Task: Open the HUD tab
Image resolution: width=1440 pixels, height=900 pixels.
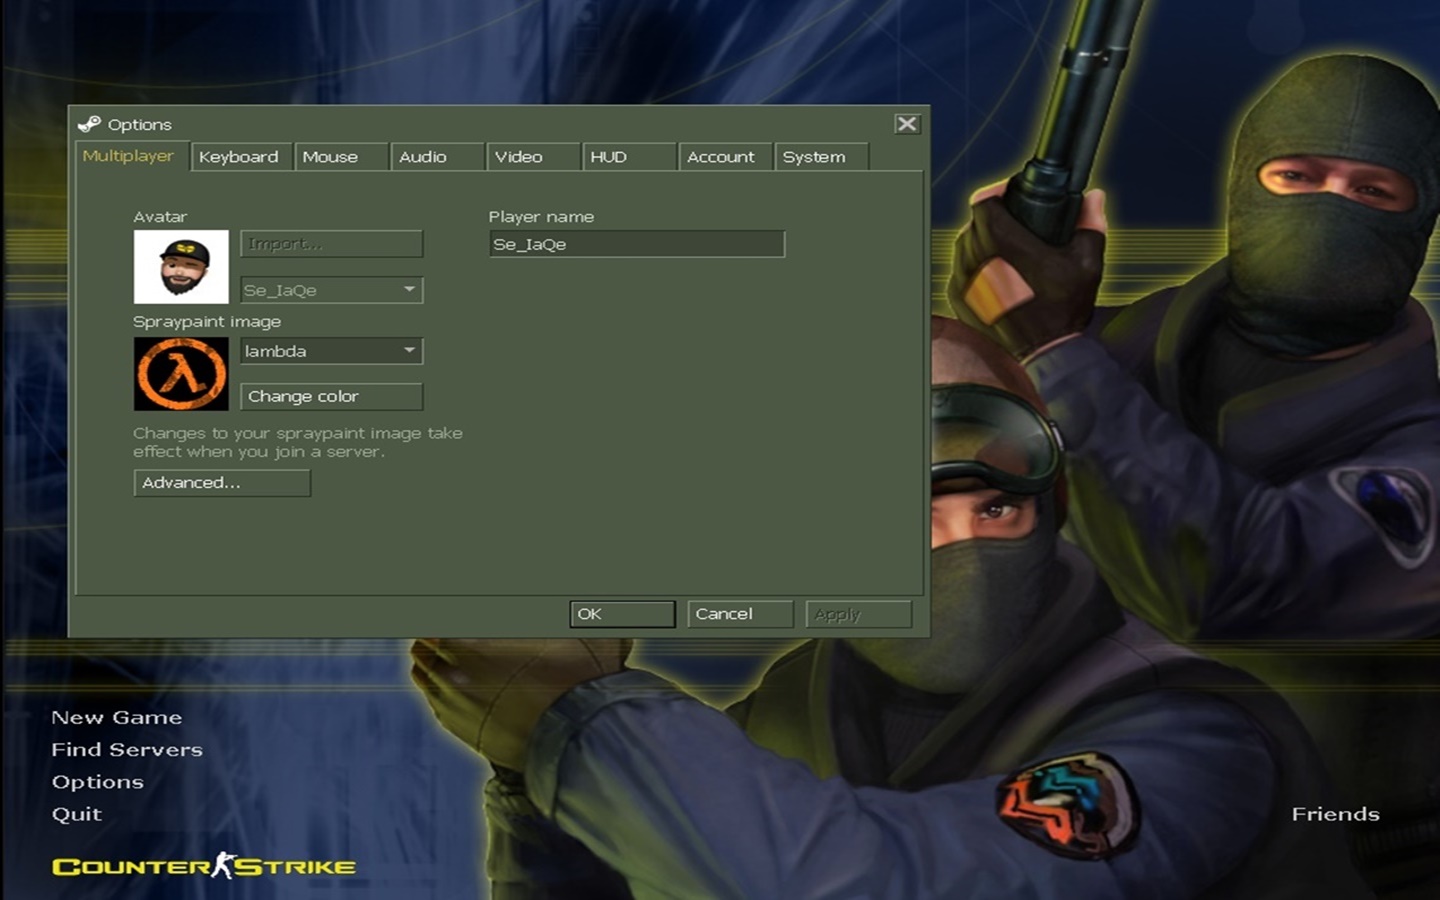Action: coord(609,157)
